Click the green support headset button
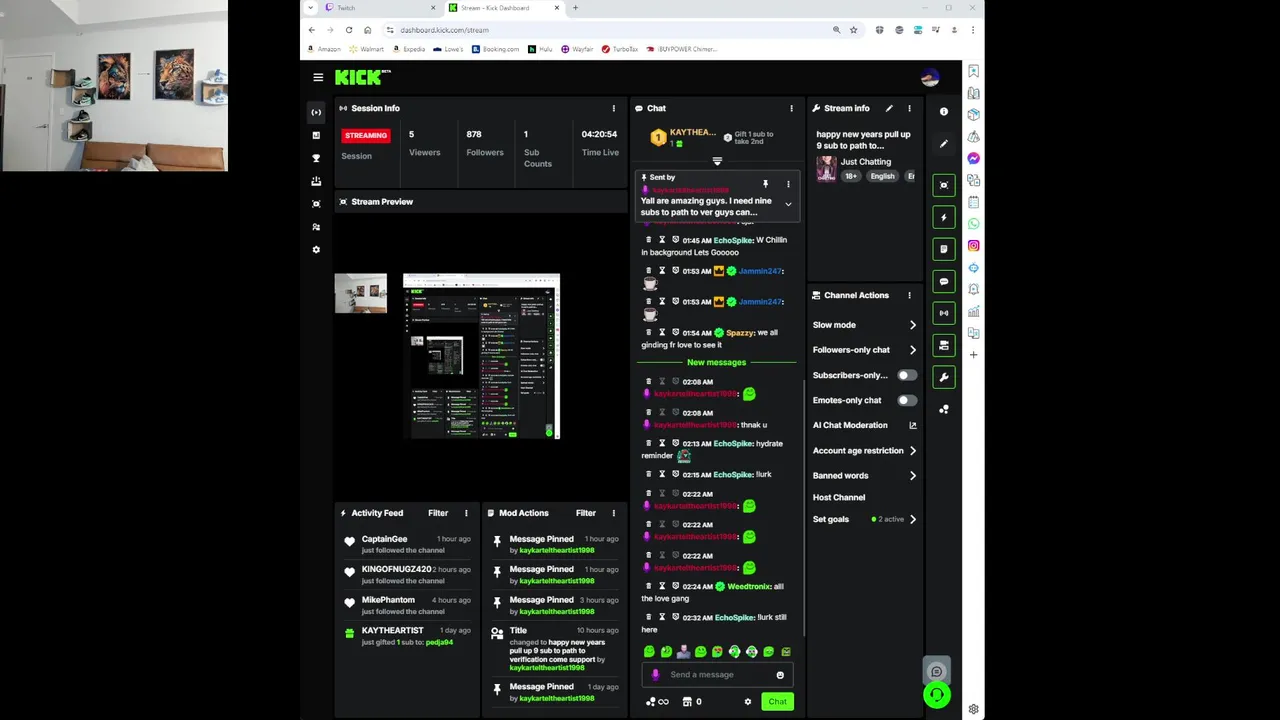Viewport: 1280px width, 720px height. click(937, 695)
